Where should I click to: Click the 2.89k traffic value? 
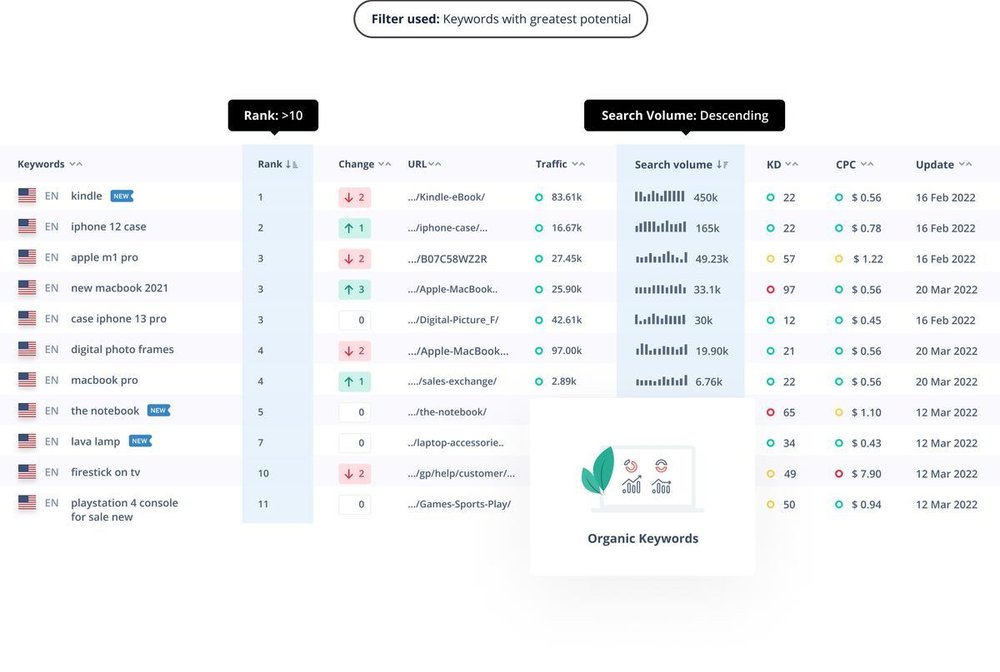(564, 381)
